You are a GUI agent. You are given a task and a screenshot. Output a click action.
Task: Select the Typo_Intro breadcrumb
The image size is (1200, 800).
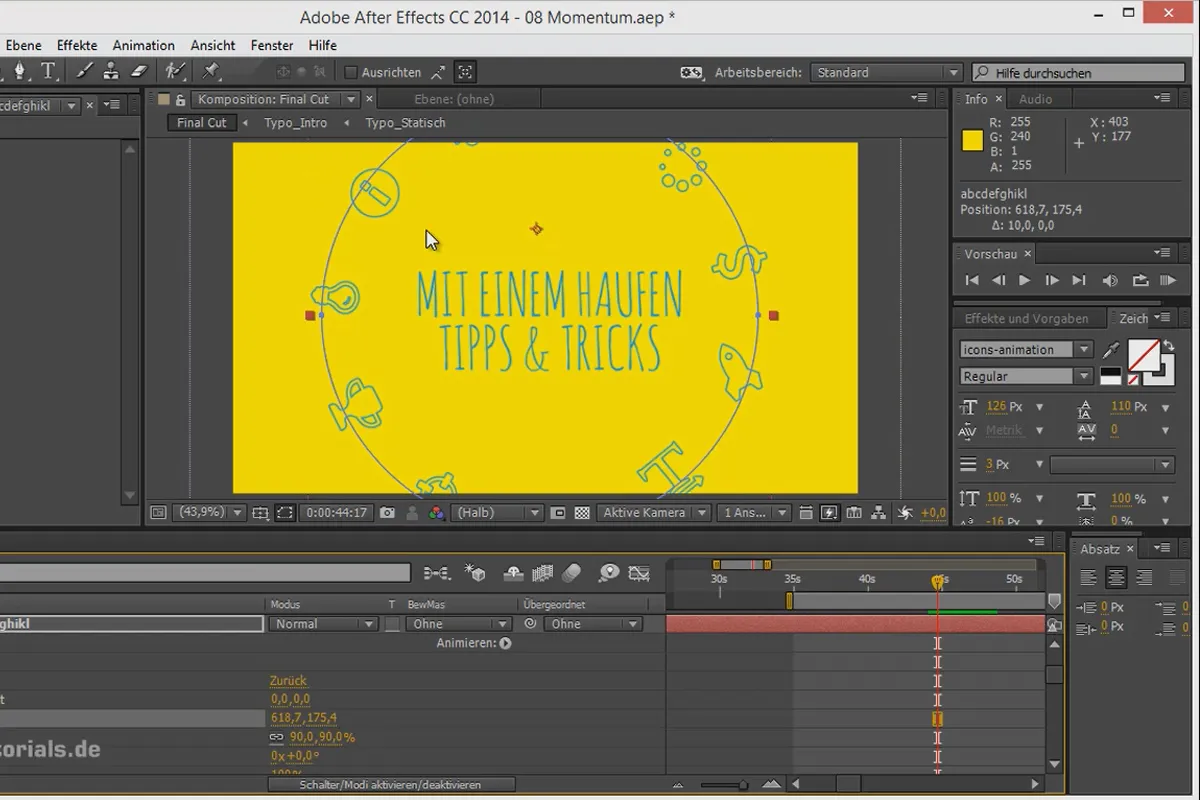(295, 123)
